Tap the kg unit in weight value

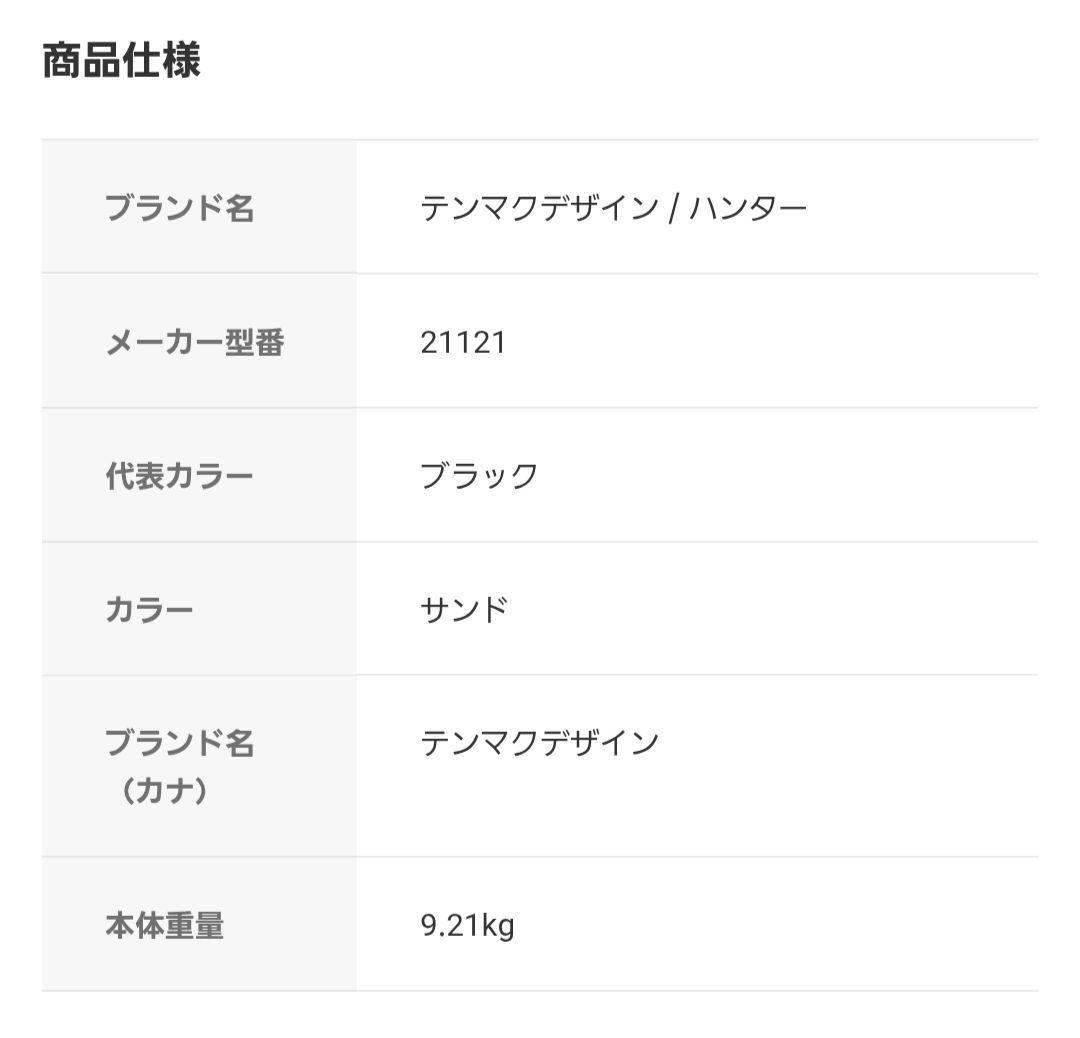[497, 926]
